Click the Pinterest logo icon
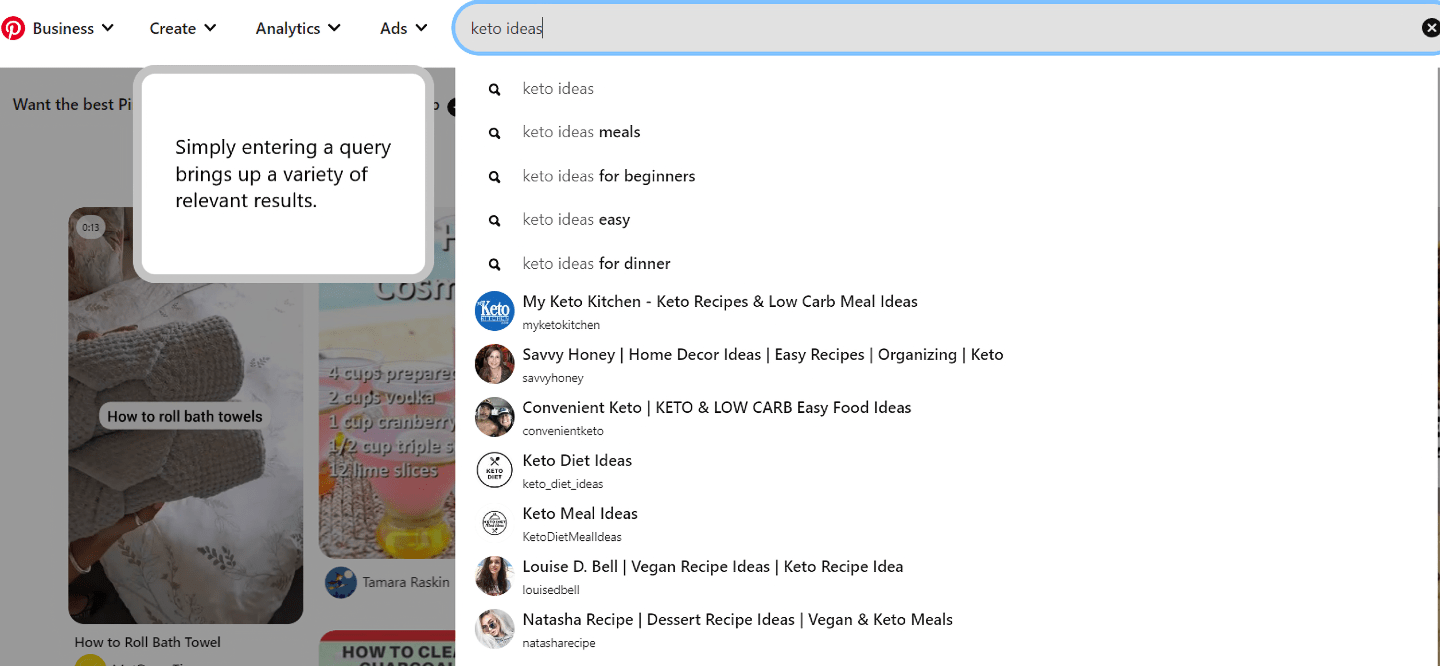Screen dimensions: 1440x666 pyautogui.click(x=13, y=28)
